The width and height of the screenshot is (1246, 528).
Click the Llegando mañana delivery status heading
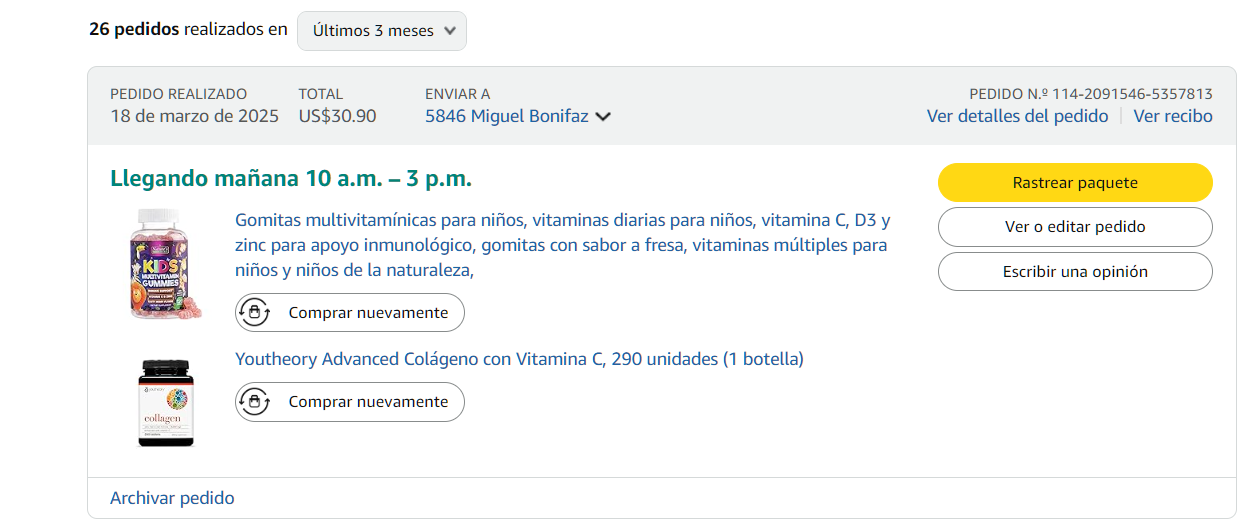[x=291, y=179]
